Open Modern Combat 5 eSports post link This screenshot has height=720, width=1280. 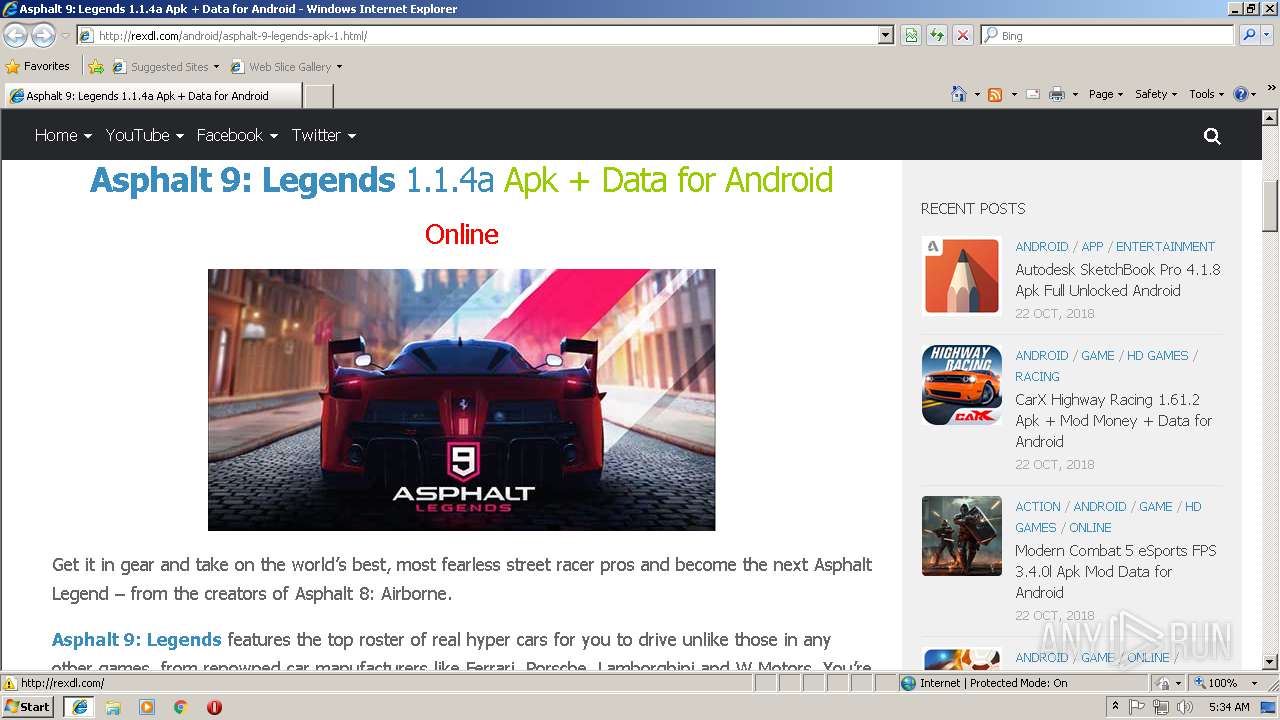[x=1116, y=571]
